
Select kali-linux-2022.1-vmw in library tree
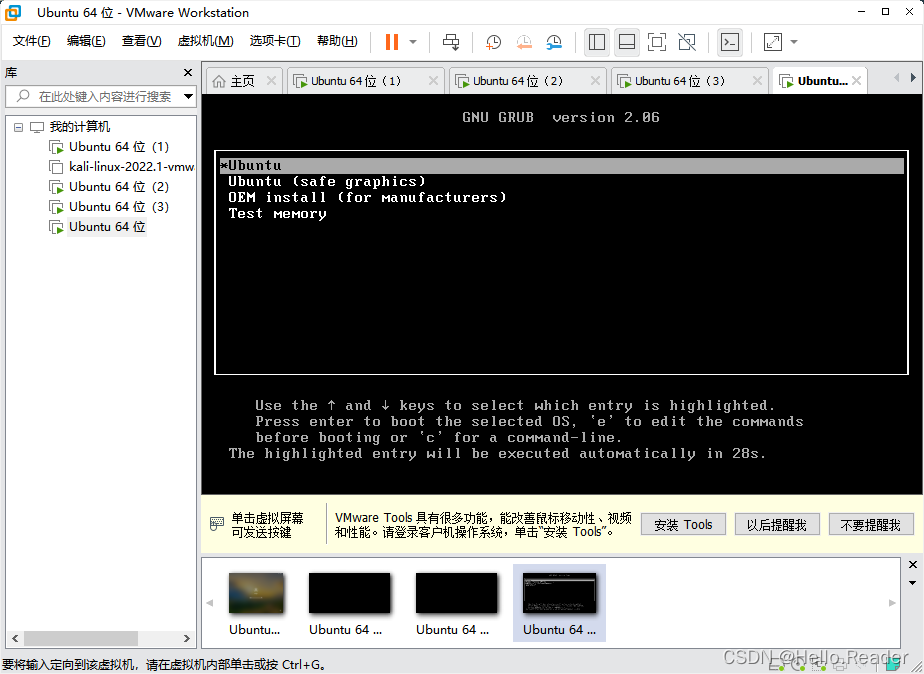pos(131,167)
